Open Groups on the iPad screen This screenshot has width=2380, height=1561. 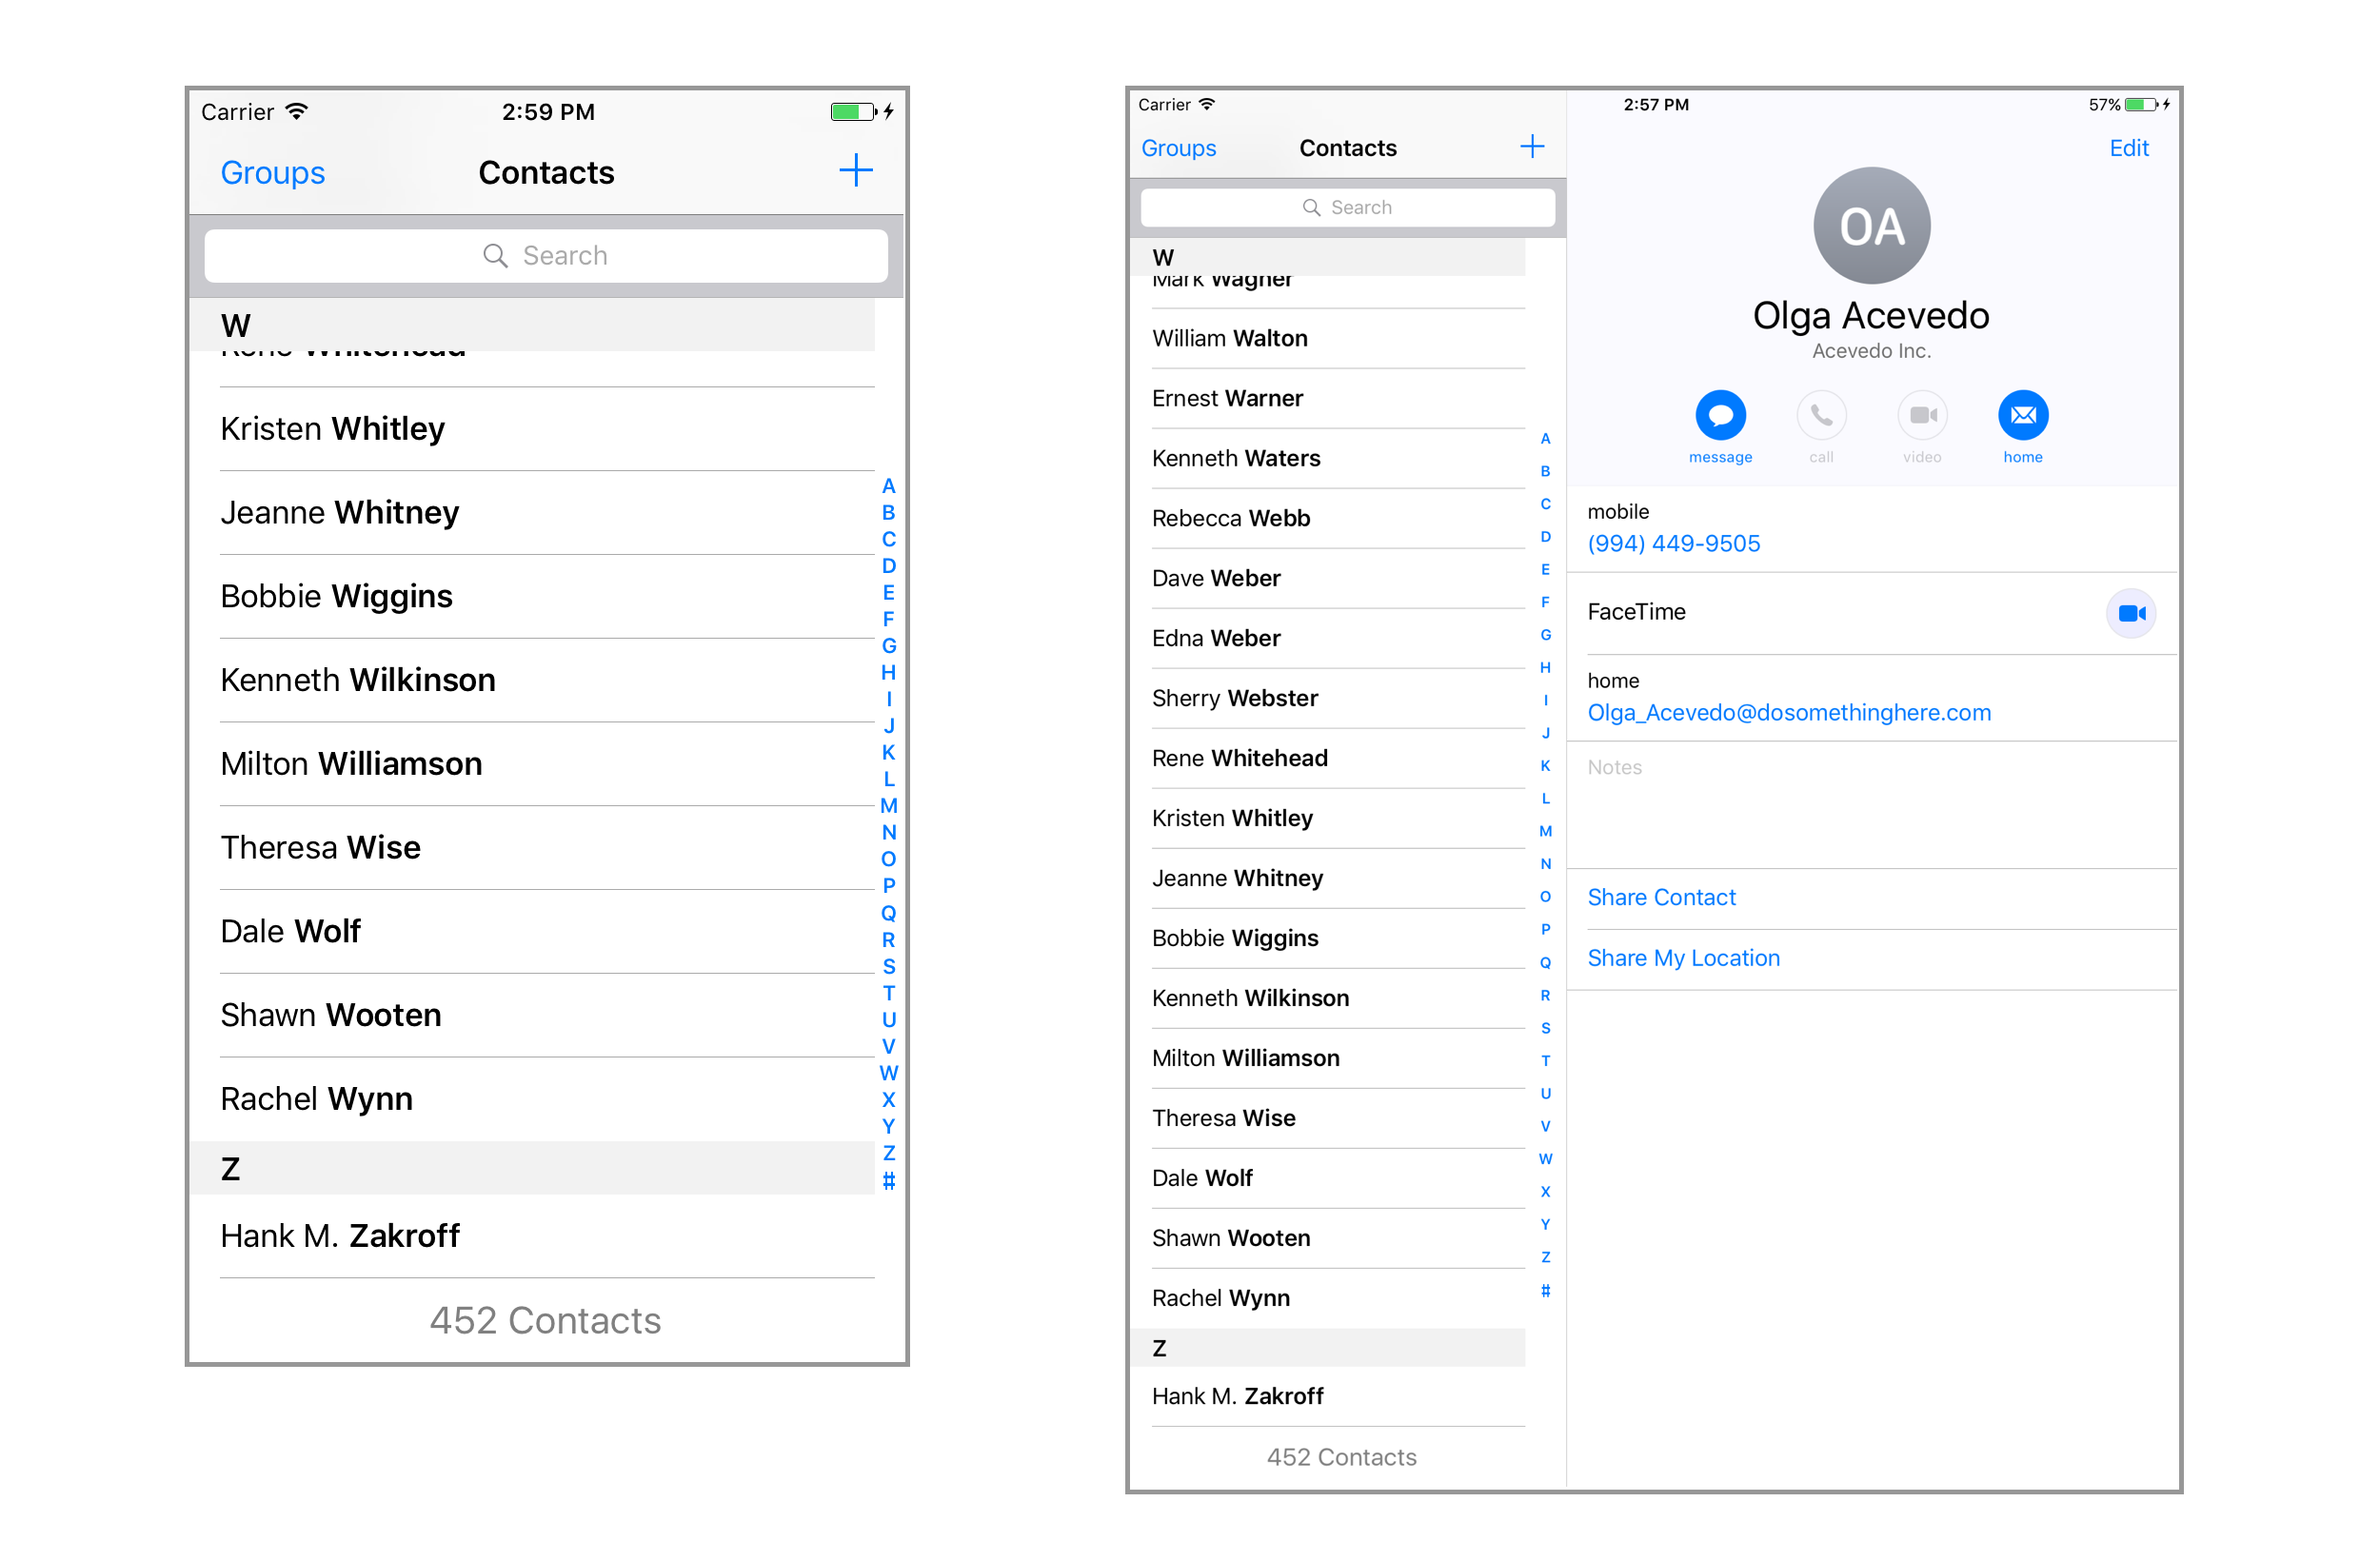(1179, 148)
